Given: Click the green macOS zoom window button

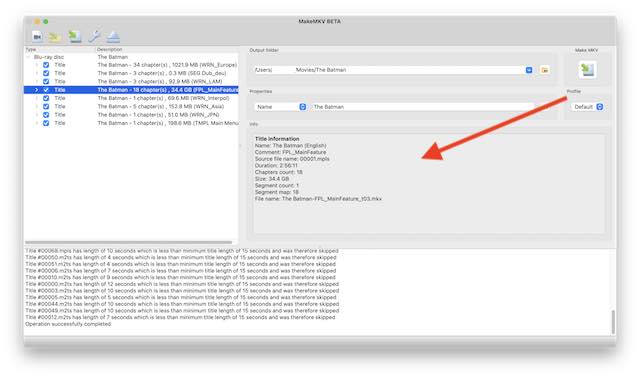Looking at the screenshot, I should point(46,21).
